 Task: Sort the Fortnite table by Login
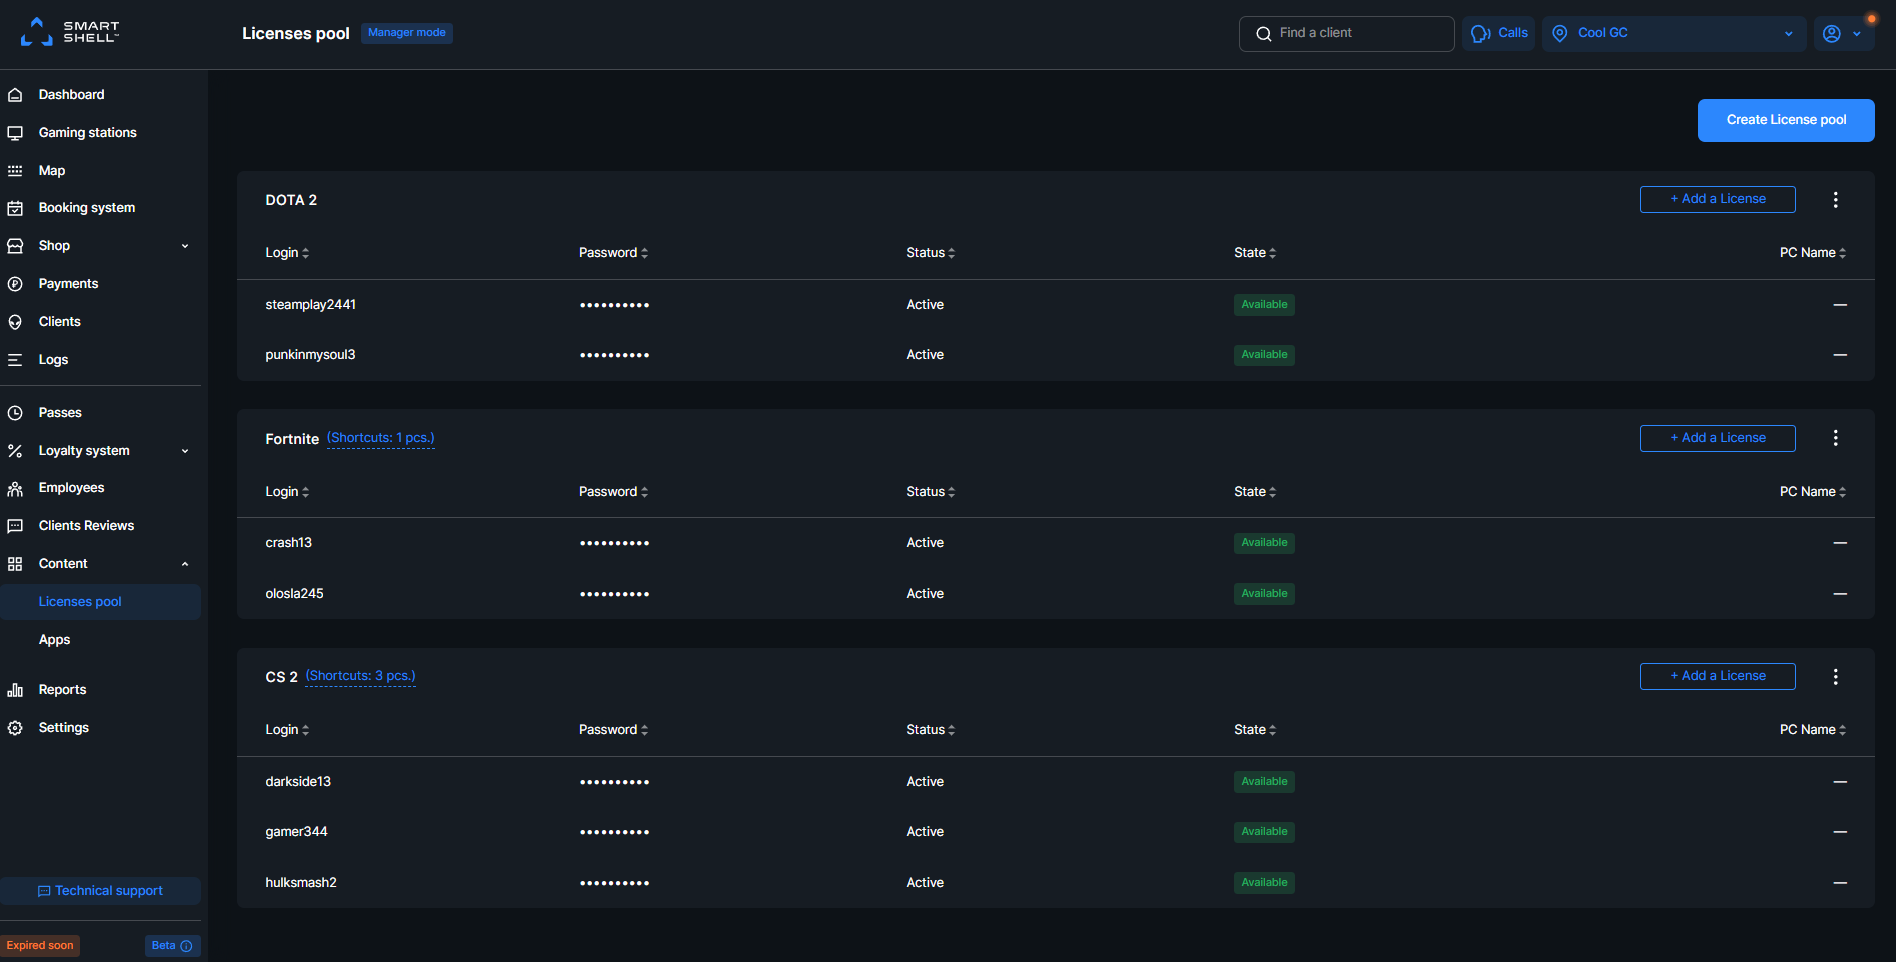(x=287, y=491)
